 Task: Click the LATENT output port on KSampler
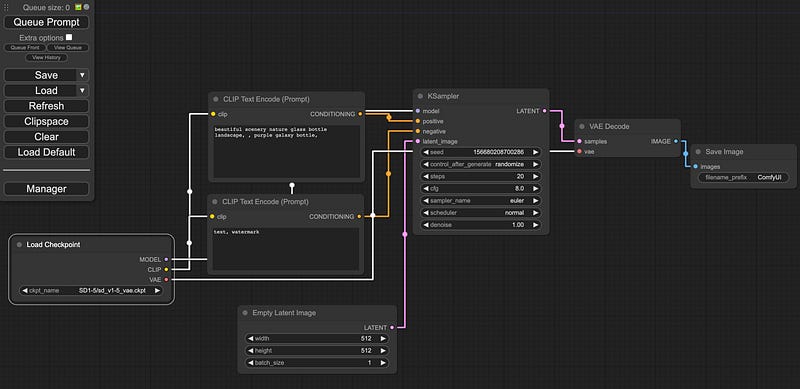tap(544, 111)
